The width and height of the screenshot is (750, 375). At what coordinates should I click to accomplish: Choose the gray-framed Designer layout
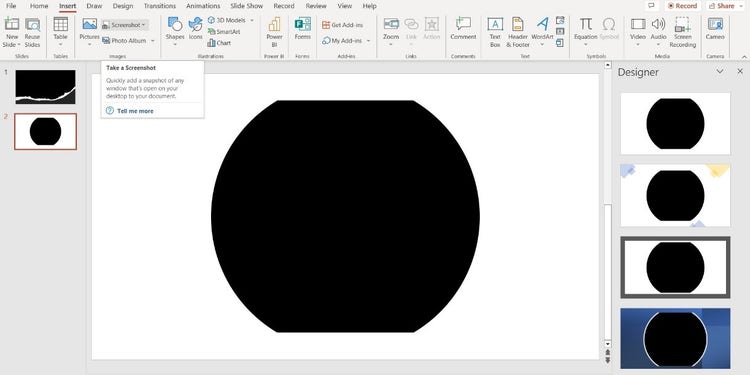pos(675,267)
